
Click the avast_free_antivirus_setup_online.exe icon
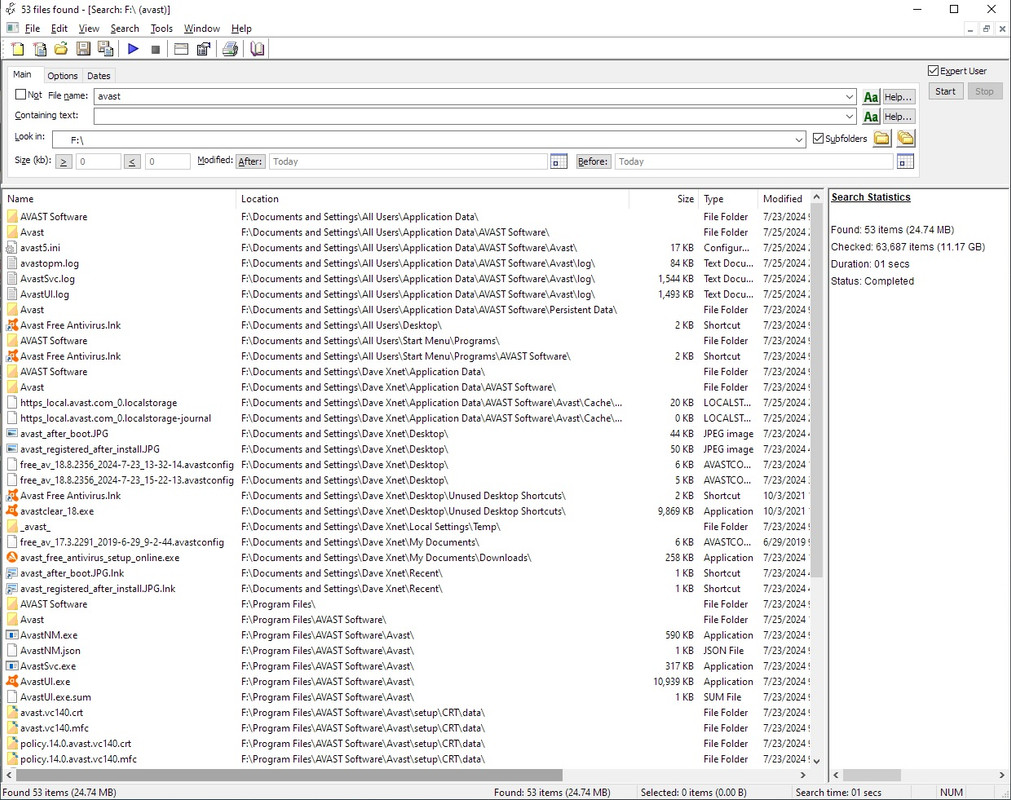pos(12,558)
